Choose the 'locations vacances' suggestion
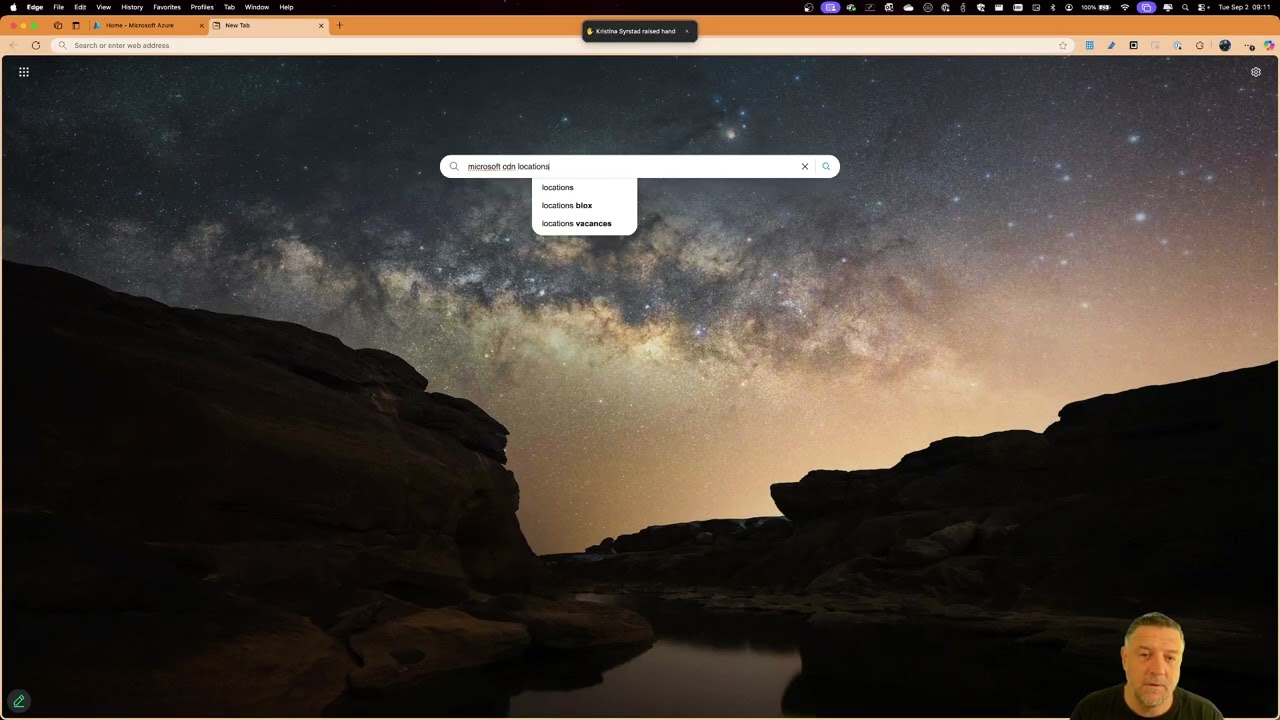 coord(584,224)
